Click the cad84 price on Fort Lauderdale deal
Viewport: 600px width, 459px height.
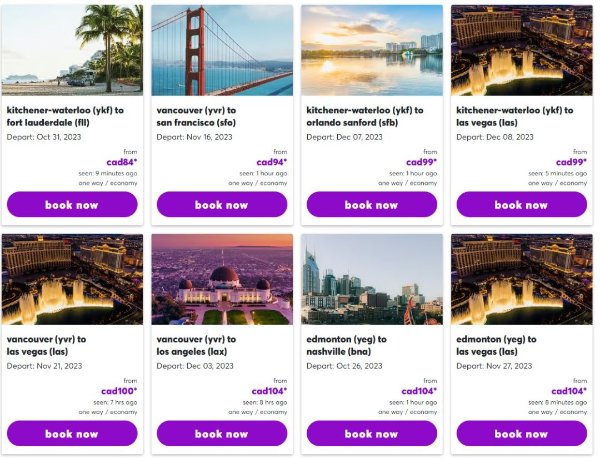121,162
